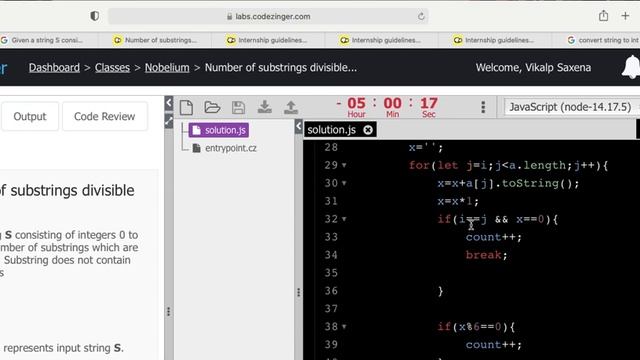
Task: Open the Classes breadcrumb link
Action: [x=112, y=67]
